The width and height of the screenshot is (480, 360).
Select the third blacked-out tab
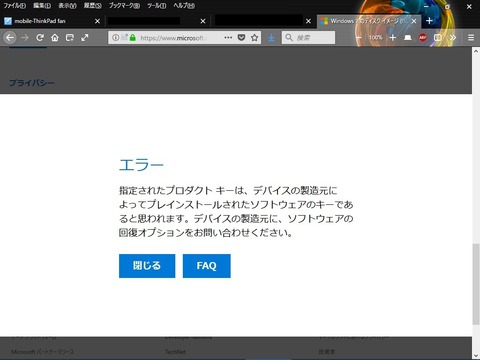(258, 21)
